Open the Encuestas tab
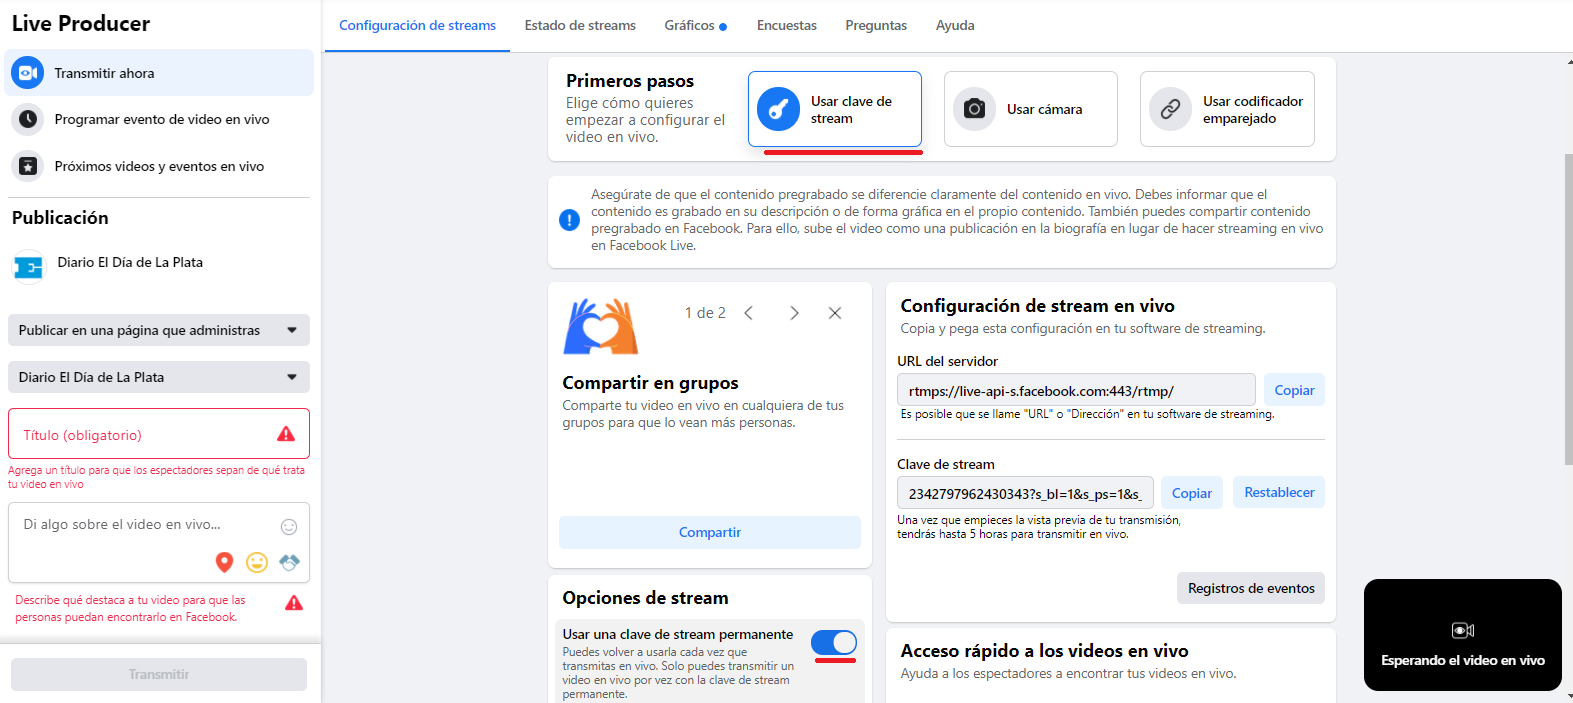The height and width of the screenshot is (703, 1573). click(x=786, y=25)
